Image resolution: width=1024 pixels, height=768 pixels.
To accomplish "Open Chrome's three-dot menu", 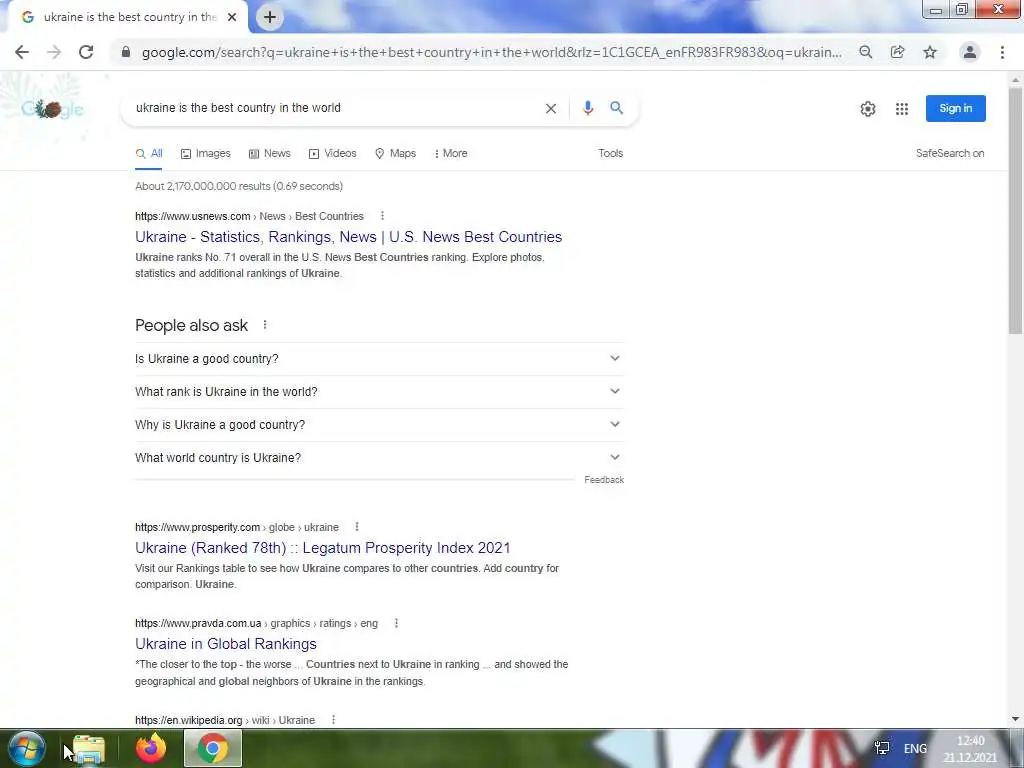I will tap(1002, 52).
